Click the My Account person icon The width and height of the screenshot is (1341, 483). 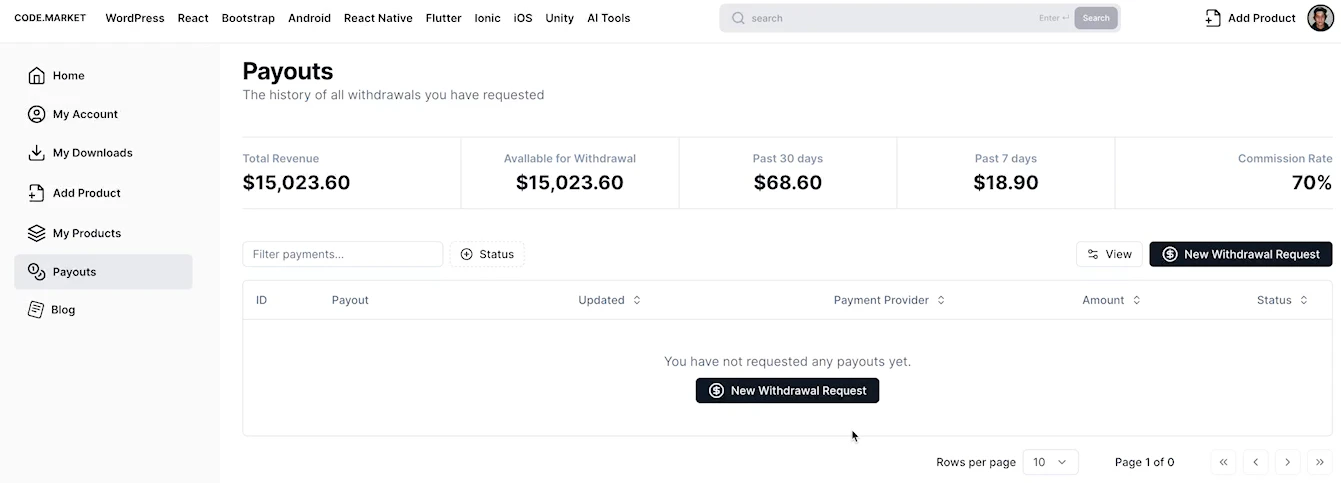pyautogui.click(x=37, y=114)
